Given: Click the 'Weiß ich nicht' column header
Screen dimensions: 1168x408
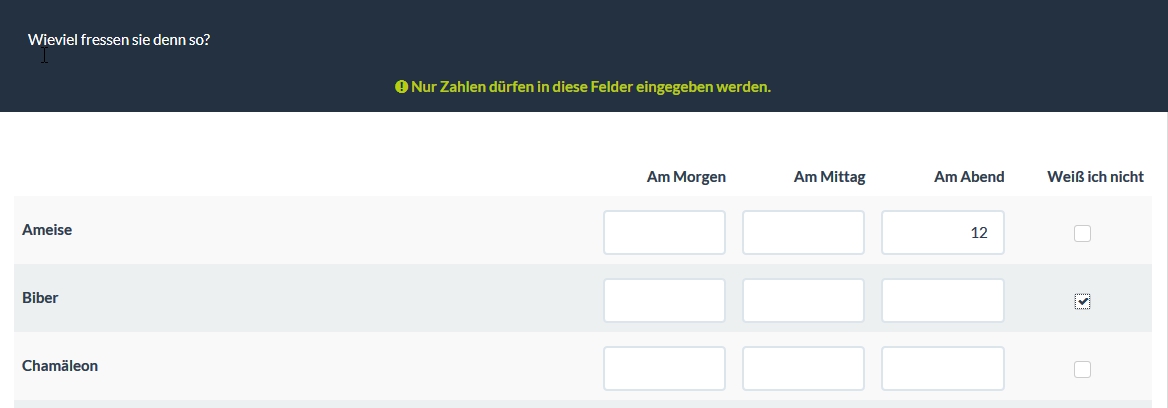Looking at the screenshot, I should (x=1095, y=177).
